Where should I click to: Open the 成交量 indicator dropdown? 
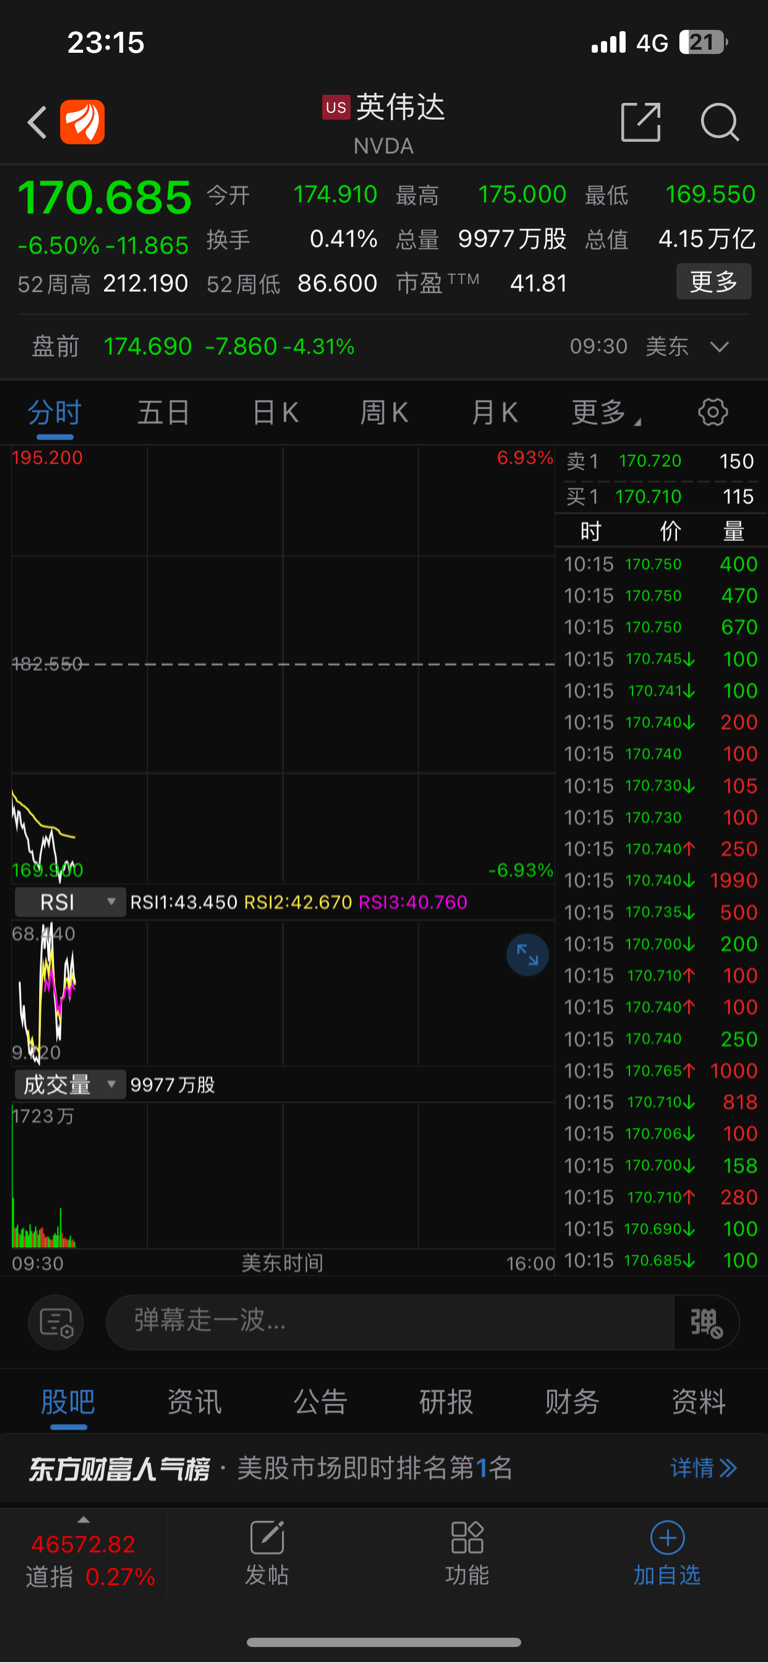pyautogui.click(x=70, y=1084)
